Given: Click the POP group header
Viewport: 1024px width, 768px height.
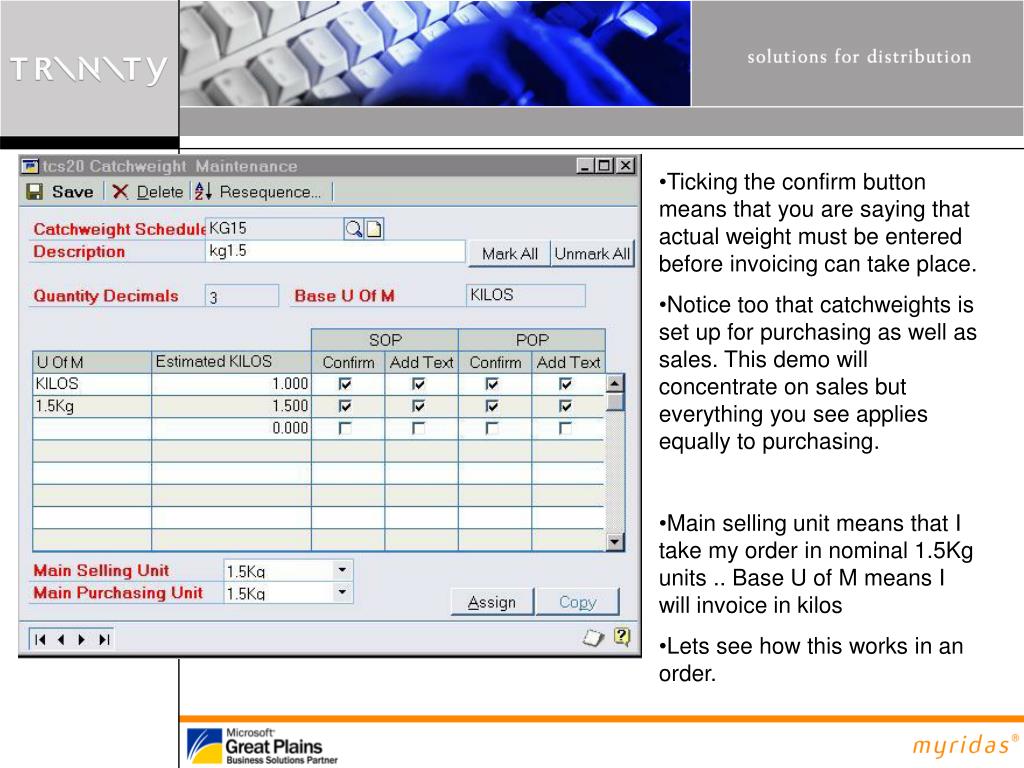Looking at the screenshot, I should [x=532, y=340].
